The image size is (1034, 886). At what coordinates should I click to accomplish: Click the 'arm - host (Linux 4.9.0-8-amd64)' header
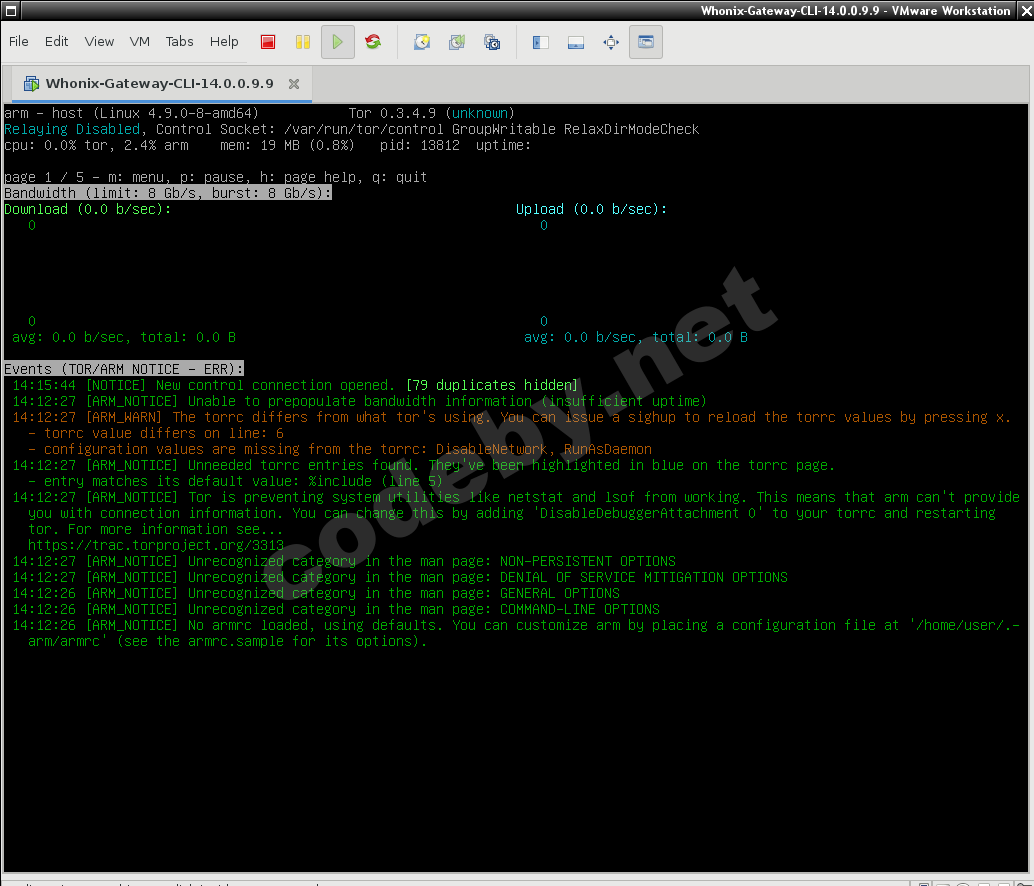click(131, 113)
